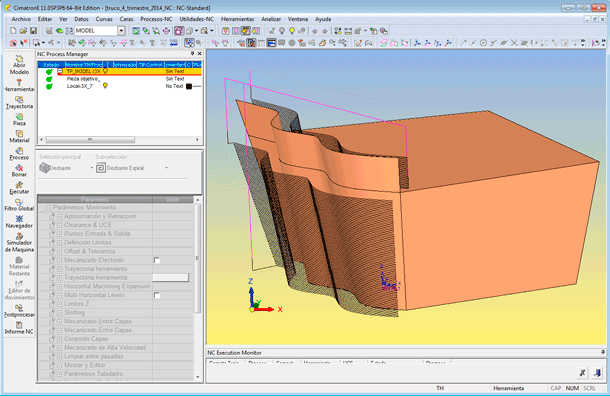Open the Desbaste Espiral sub-selection dropdown
Viewport: 610px width, 396px height.
click(x=167, y=168)
